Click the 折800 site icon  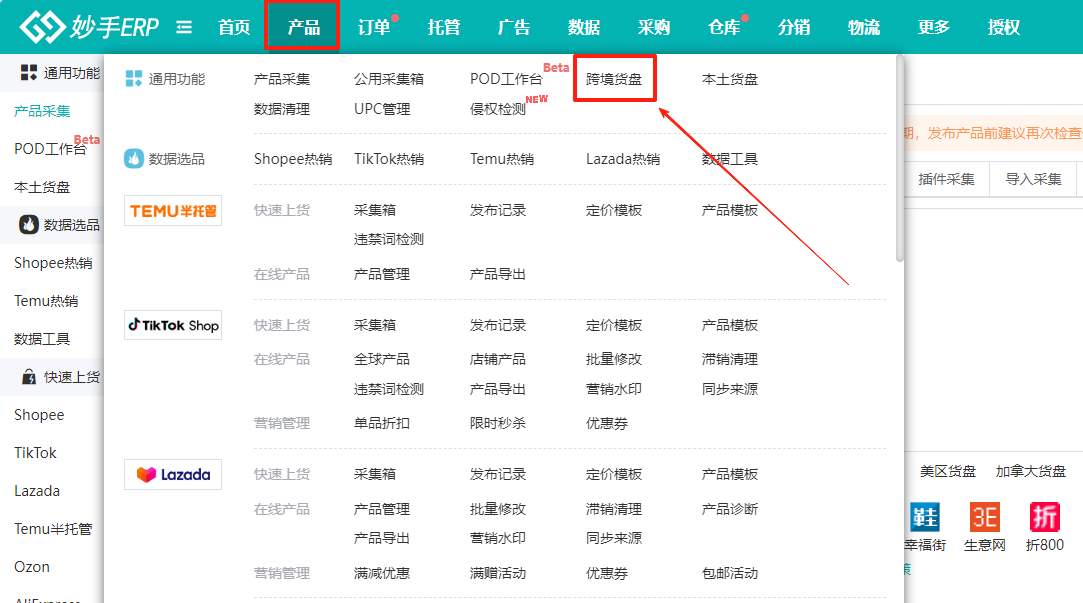coord(1044,517)
